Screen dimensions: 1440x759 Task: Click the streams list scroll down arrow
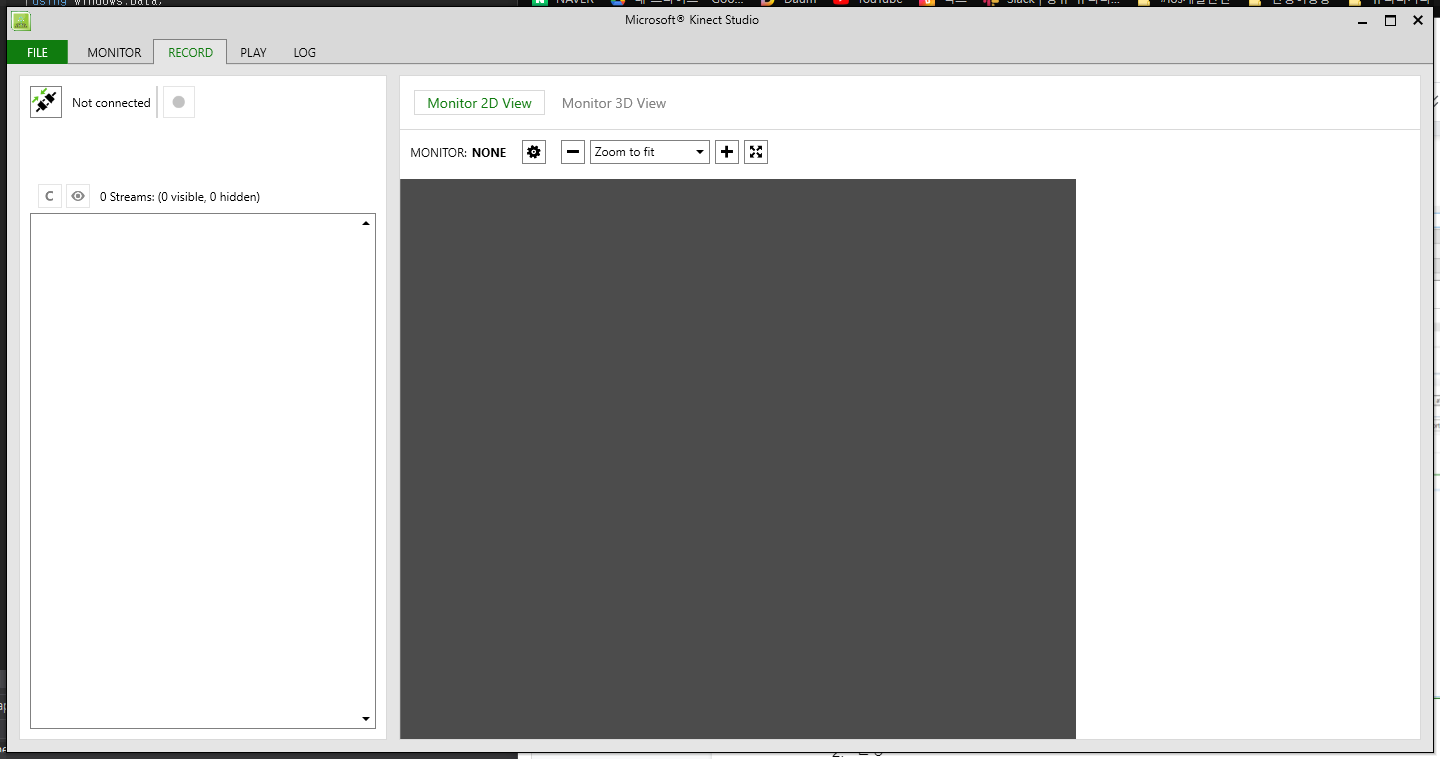coord(366,719)
